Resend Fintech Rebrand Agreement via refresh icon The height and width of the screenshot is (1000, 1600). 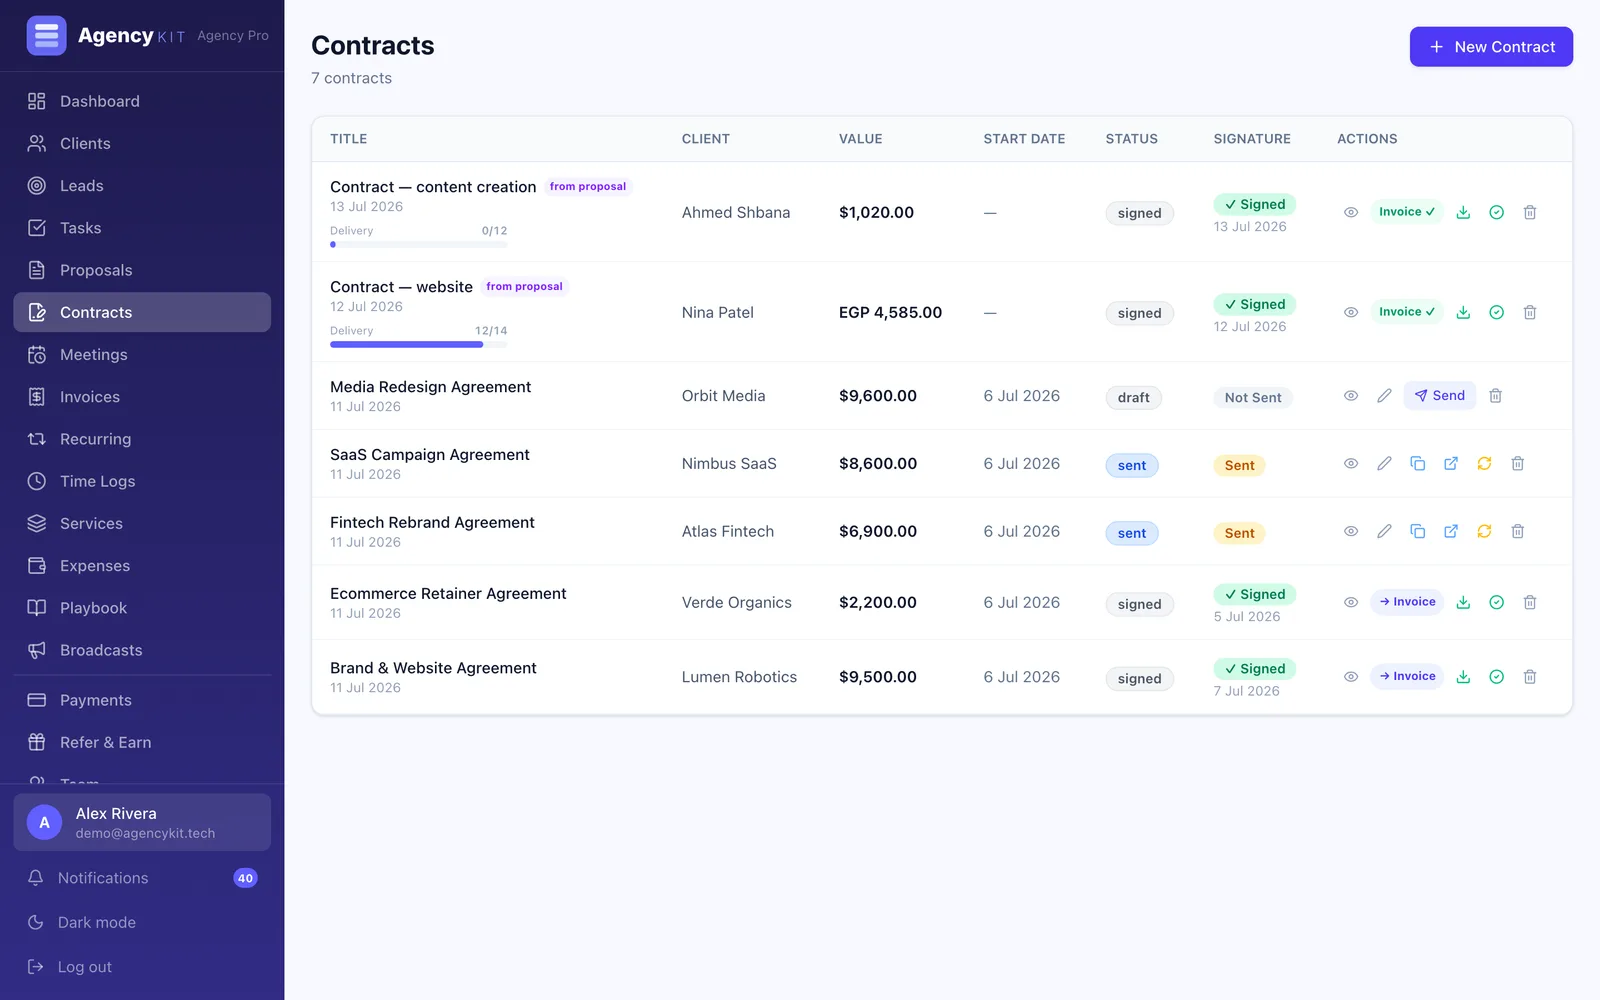[x=1484, y=531]
